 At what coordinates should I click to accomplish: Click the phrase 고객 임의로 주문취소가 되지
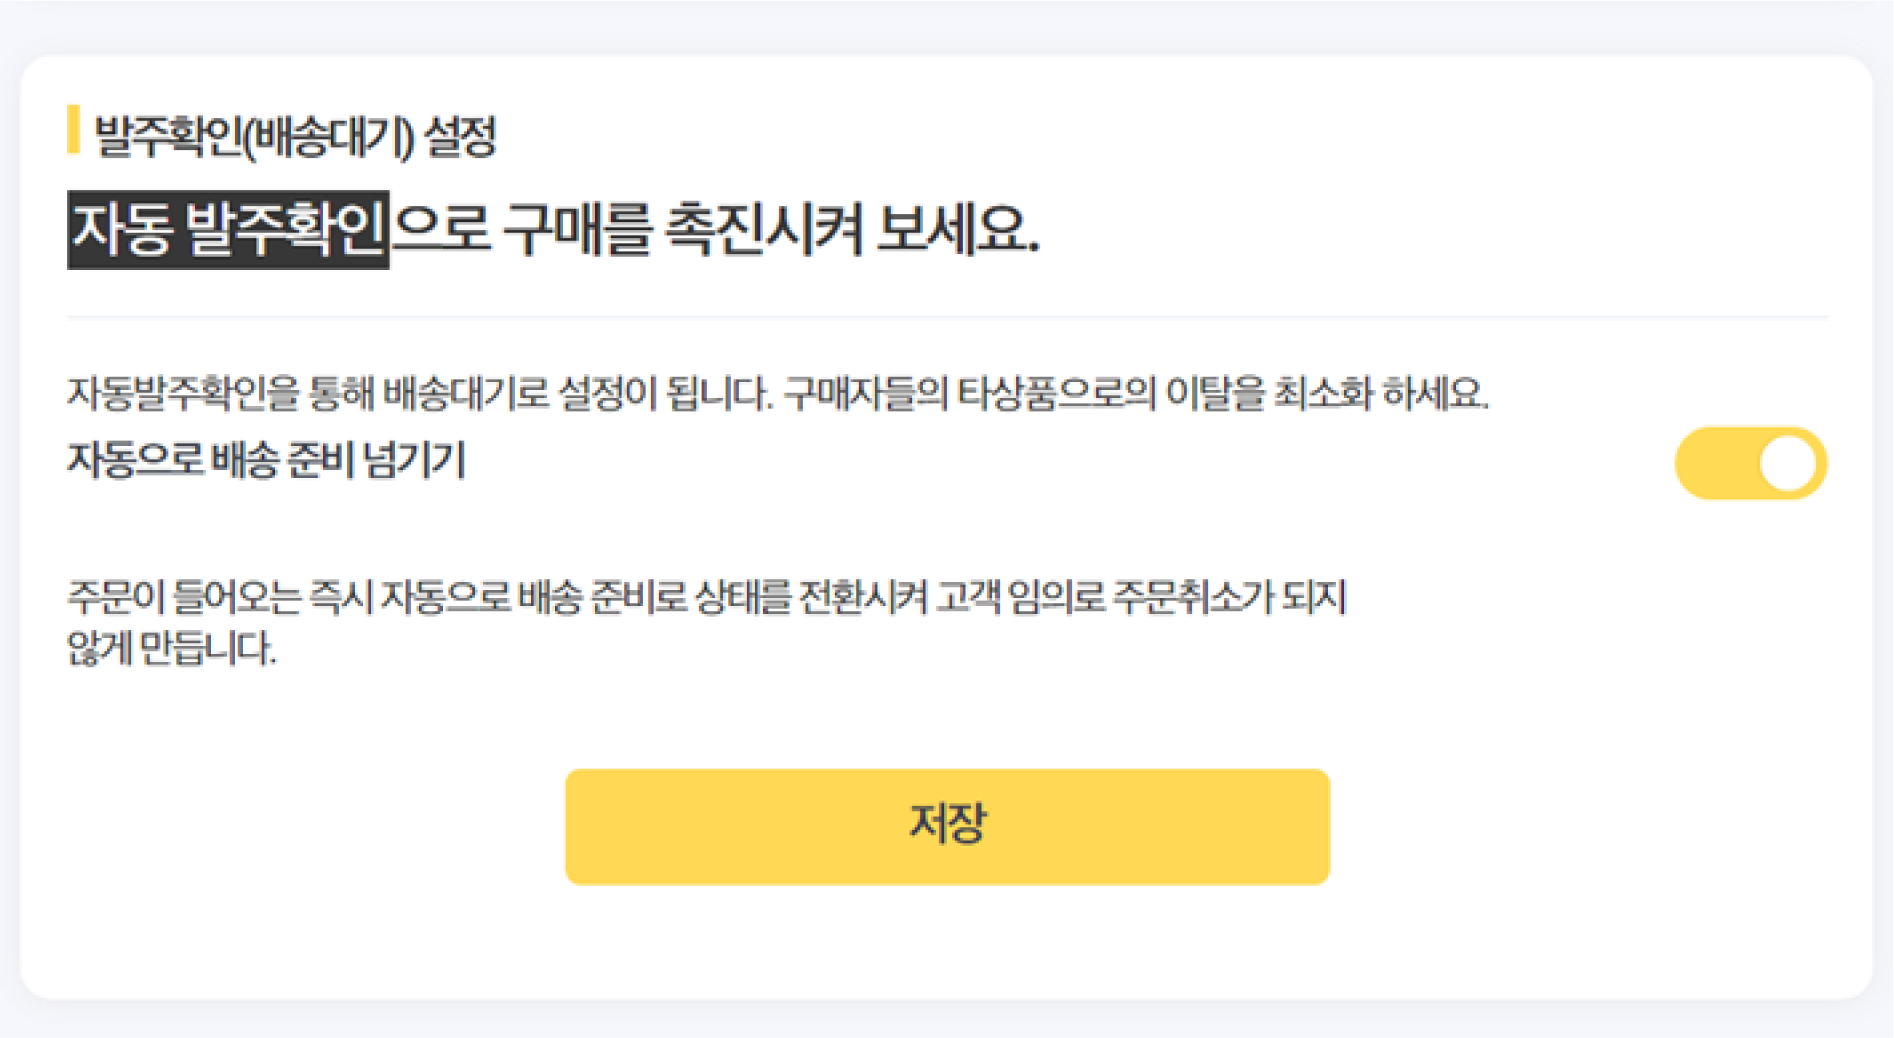1141,597
